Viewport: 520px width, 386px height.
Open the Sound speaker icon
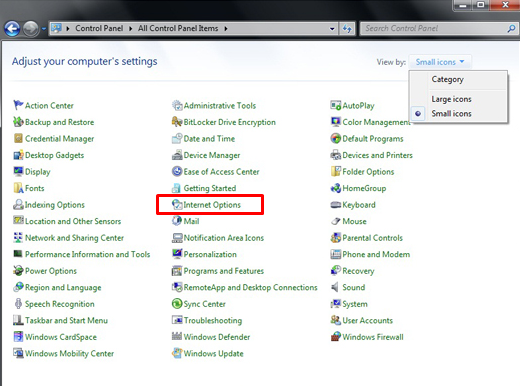pos(335,287)
